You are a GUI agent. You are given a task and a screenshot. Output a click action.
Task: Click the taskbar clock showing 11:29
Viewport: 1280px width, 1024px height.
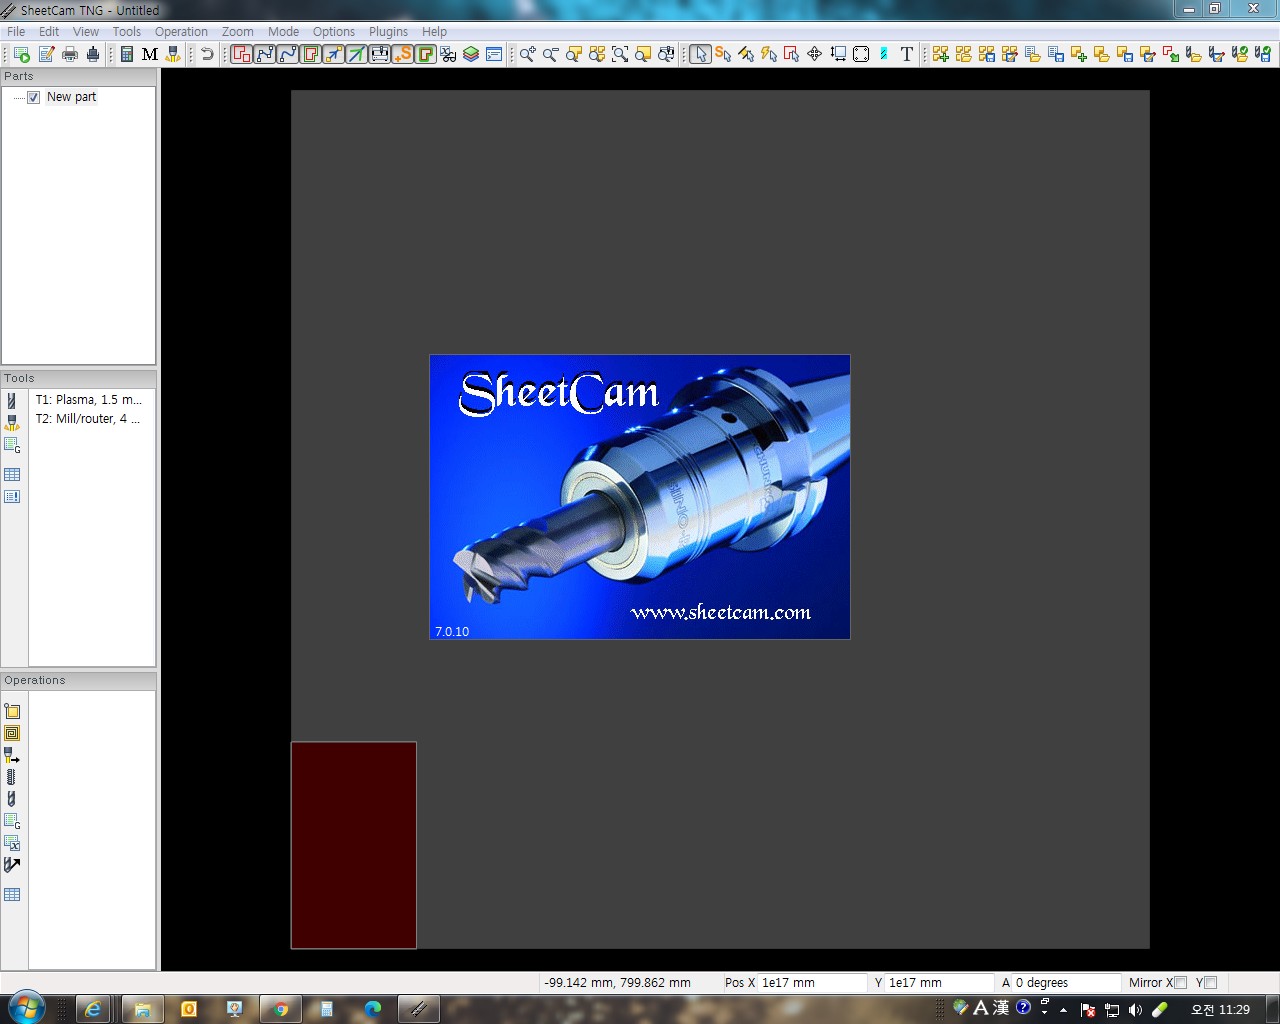click(x=1220, y=1010)
